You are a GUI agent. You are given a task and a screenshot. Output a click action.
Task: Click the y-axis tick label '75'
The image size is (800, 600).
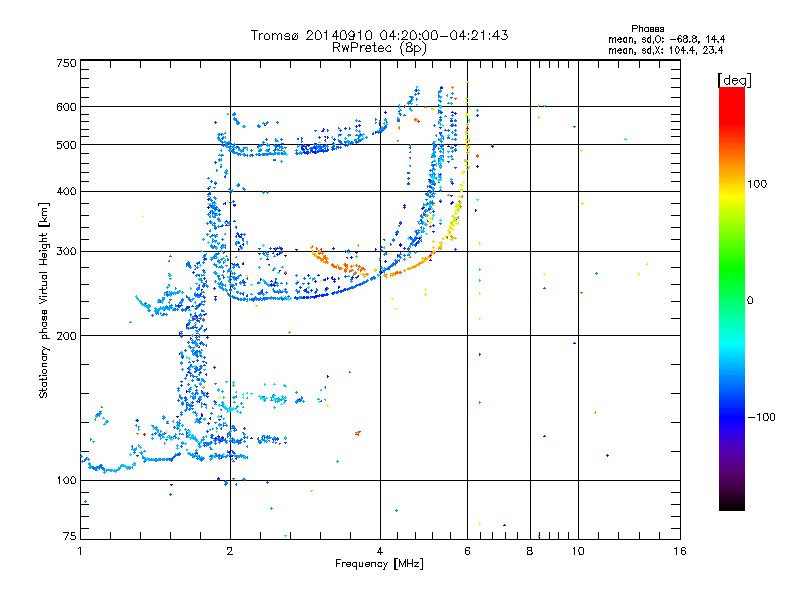pos(70,536)
